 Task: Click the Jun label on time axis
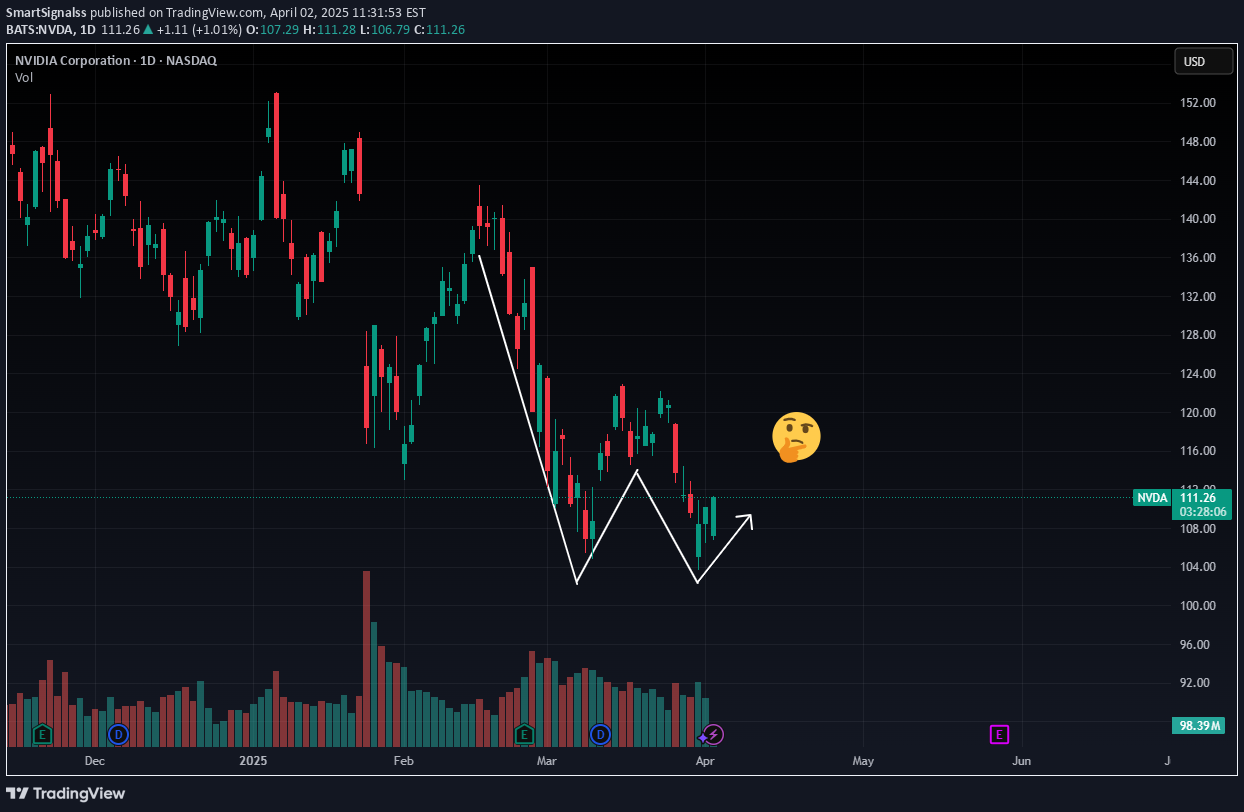[x=1022, y=761]
